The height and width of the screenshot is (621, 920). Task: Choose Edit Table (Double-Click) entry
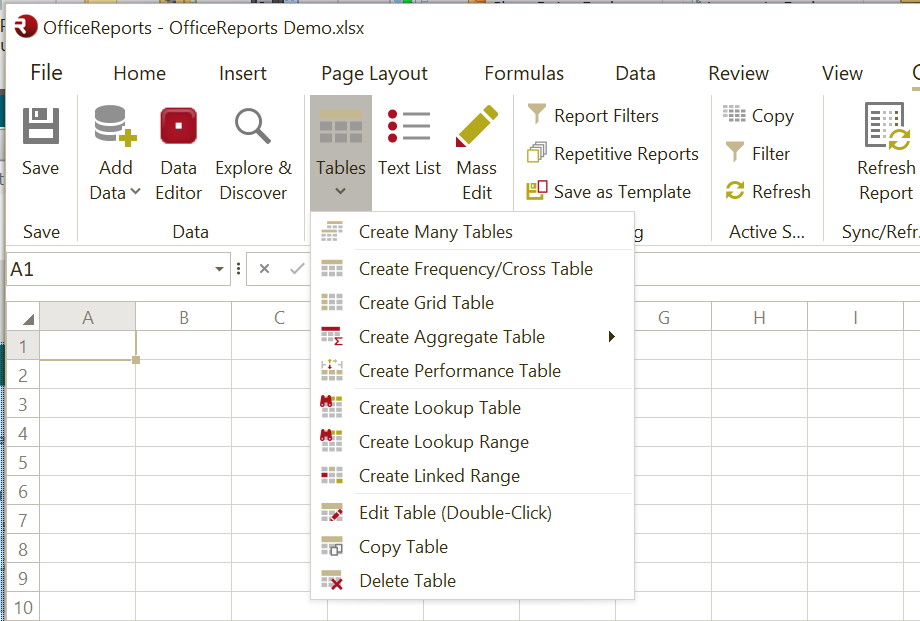(472, 513)
